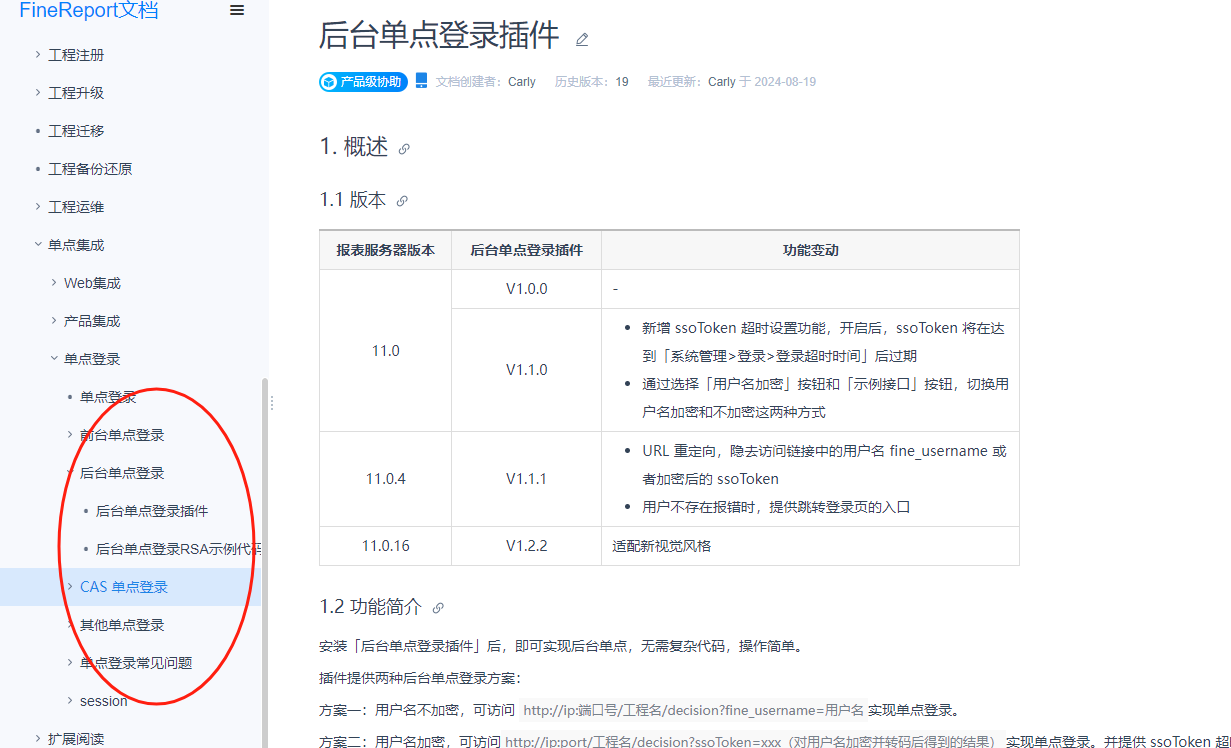1231x748 pixels.
Task: Select the 后台单点登录 tree item
Action: coord(122,473)
